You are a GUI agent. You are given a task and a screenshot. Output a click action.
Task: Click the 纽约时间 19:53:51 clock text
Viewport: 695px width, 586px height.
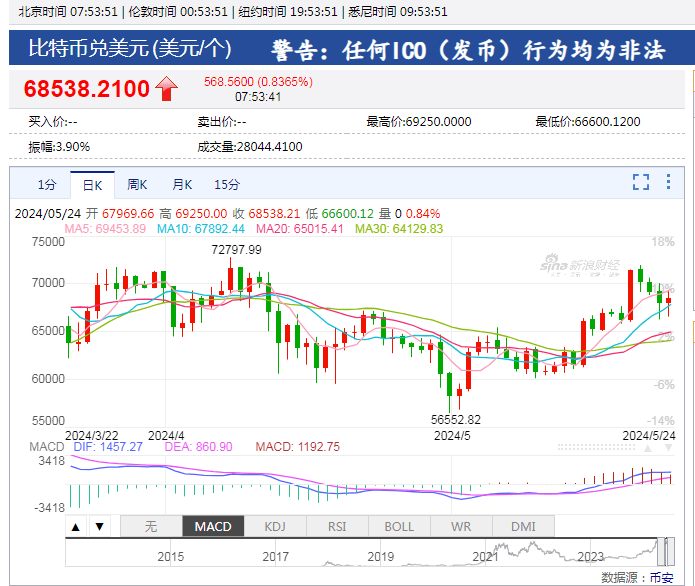point(288,12)
